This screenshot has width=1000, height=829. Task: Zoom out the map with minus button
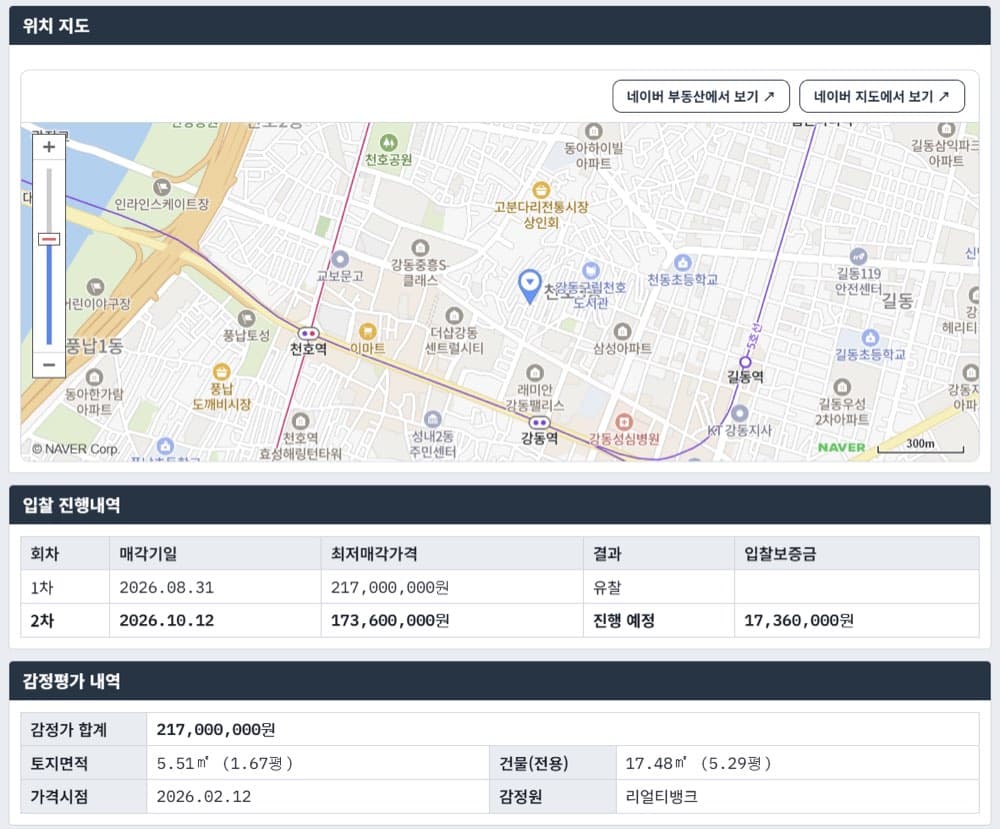pos(48,365)
